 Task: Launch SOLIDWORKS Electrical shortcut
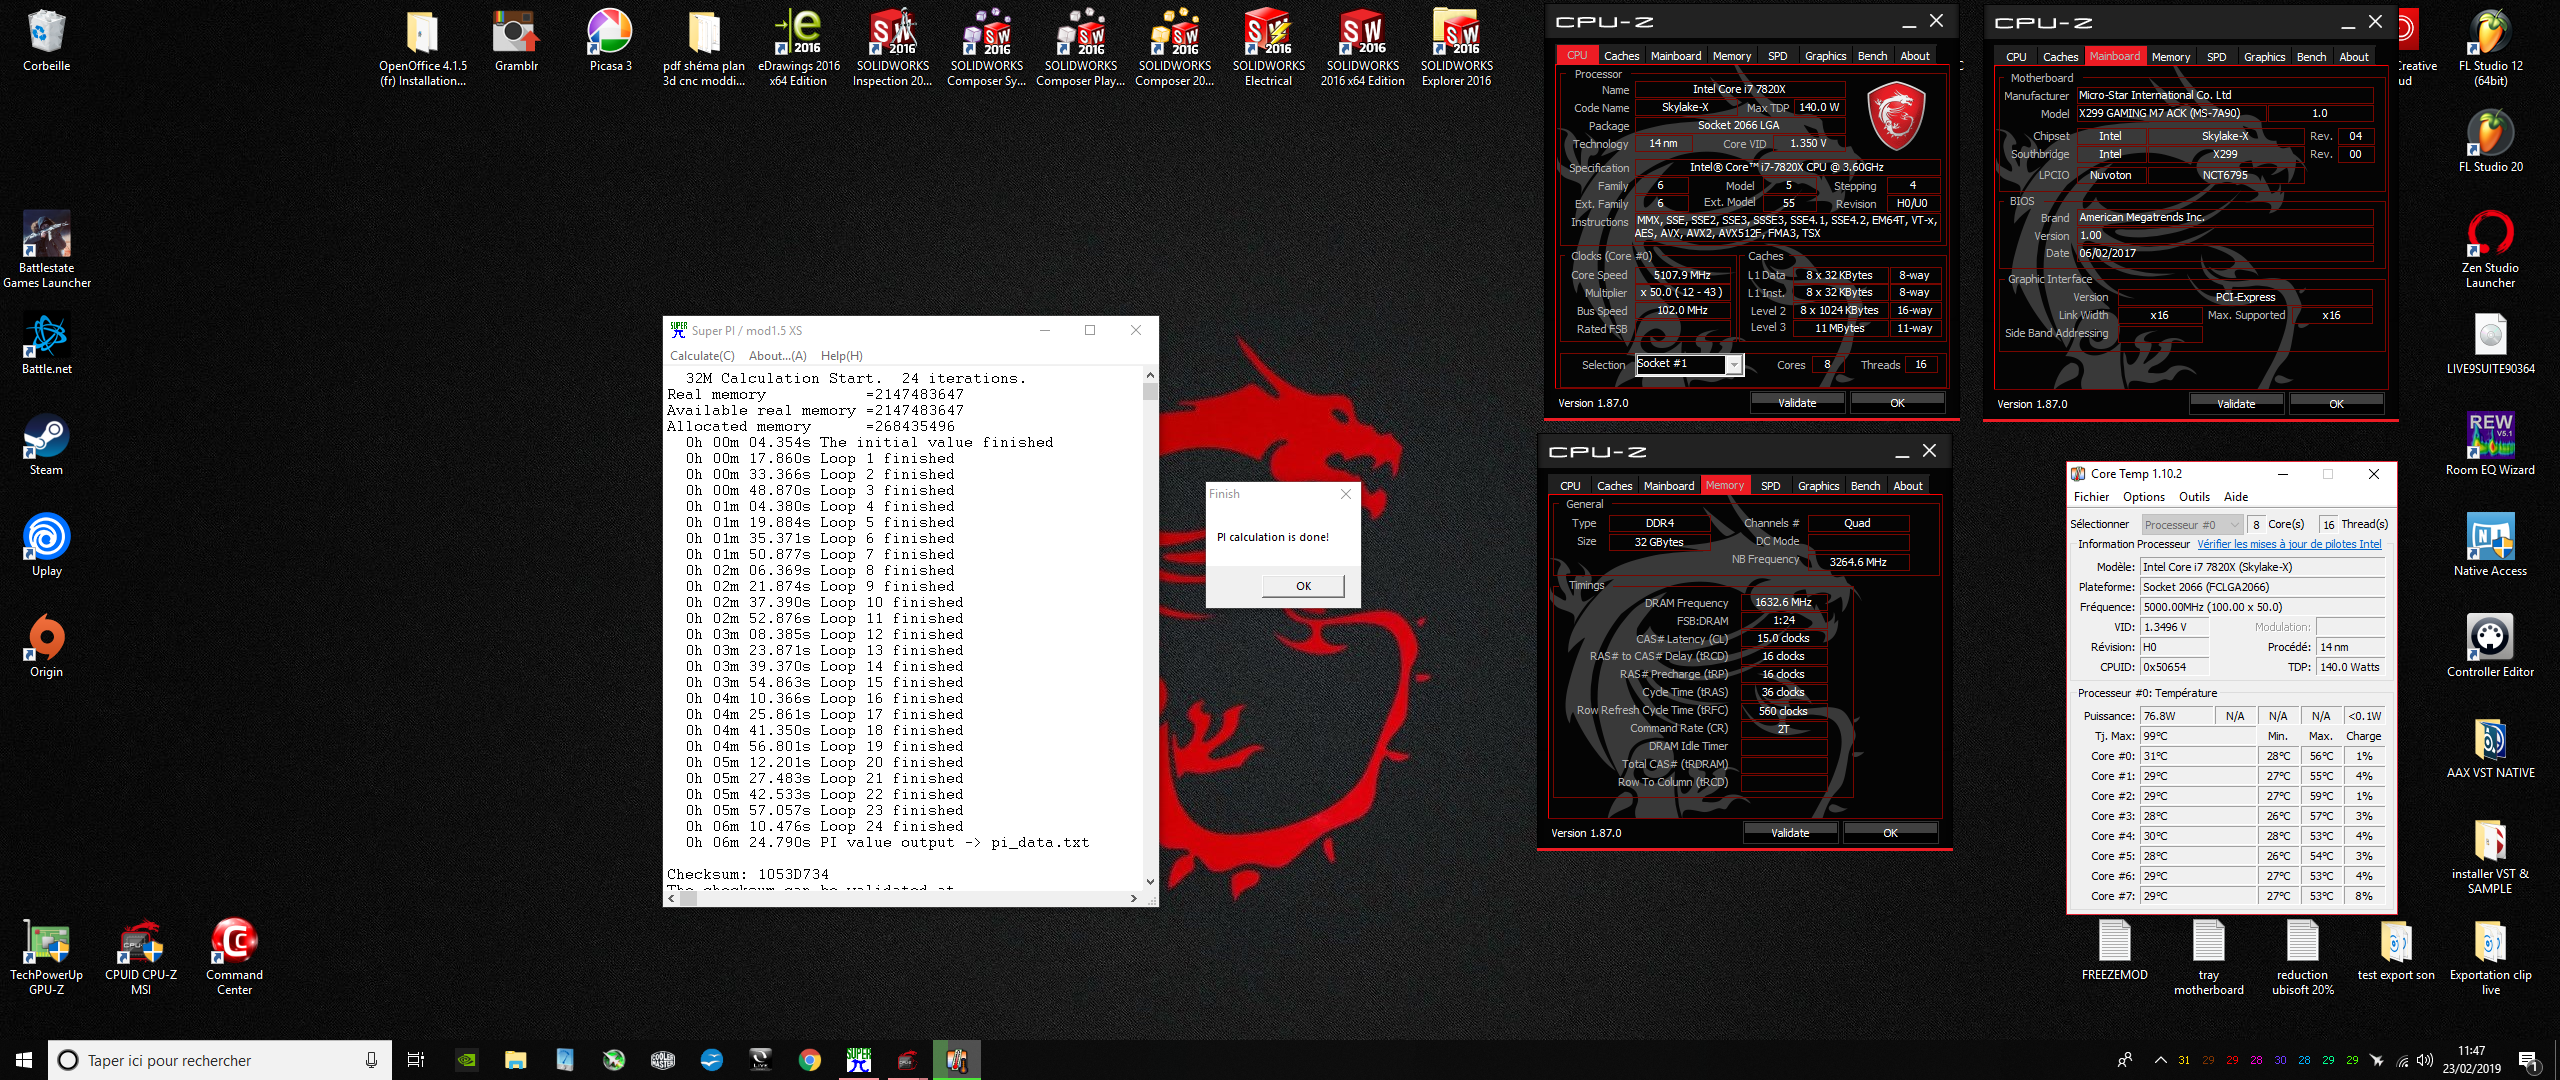point(1268,47)
